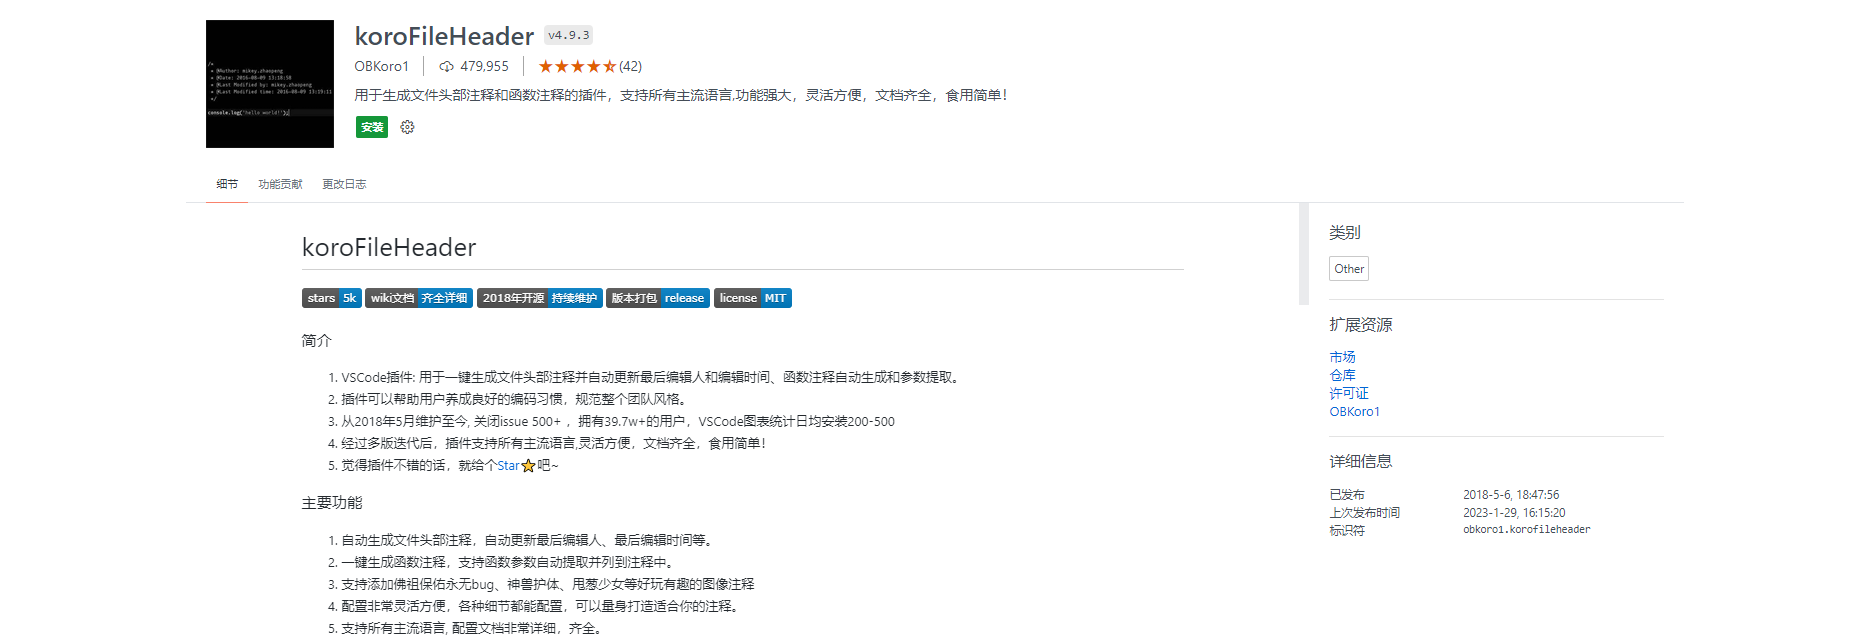Open the 市场 marketplace link
Image resolution: width=1871 pixels, height=643 pixels.
click(x=1342, y=357)
